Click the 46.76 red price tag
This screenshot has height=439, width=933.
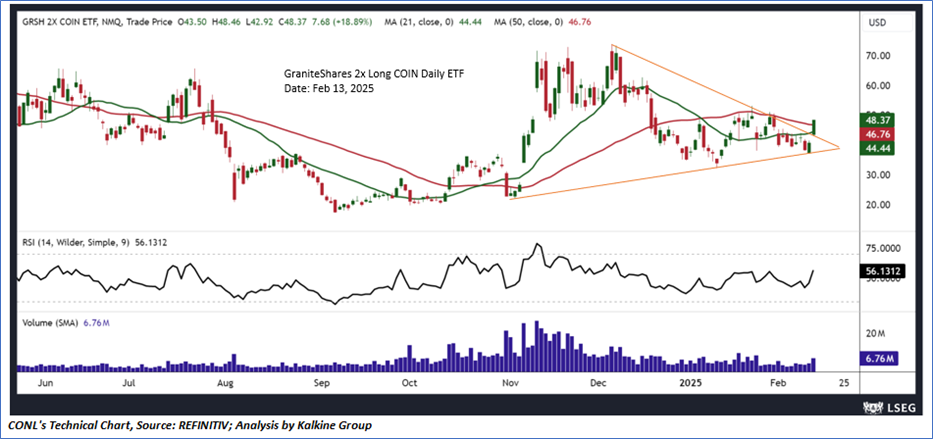[877, 134]
